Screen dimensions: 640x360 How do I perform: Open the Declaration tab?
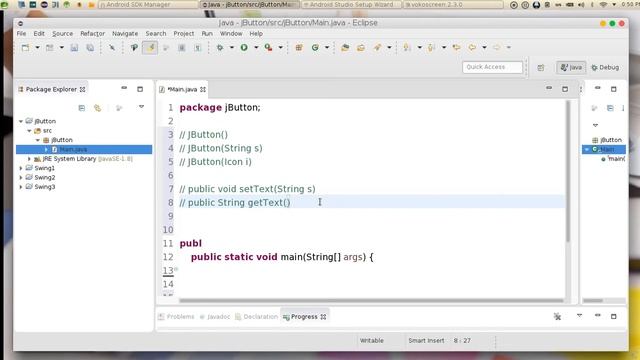point(256,317)
